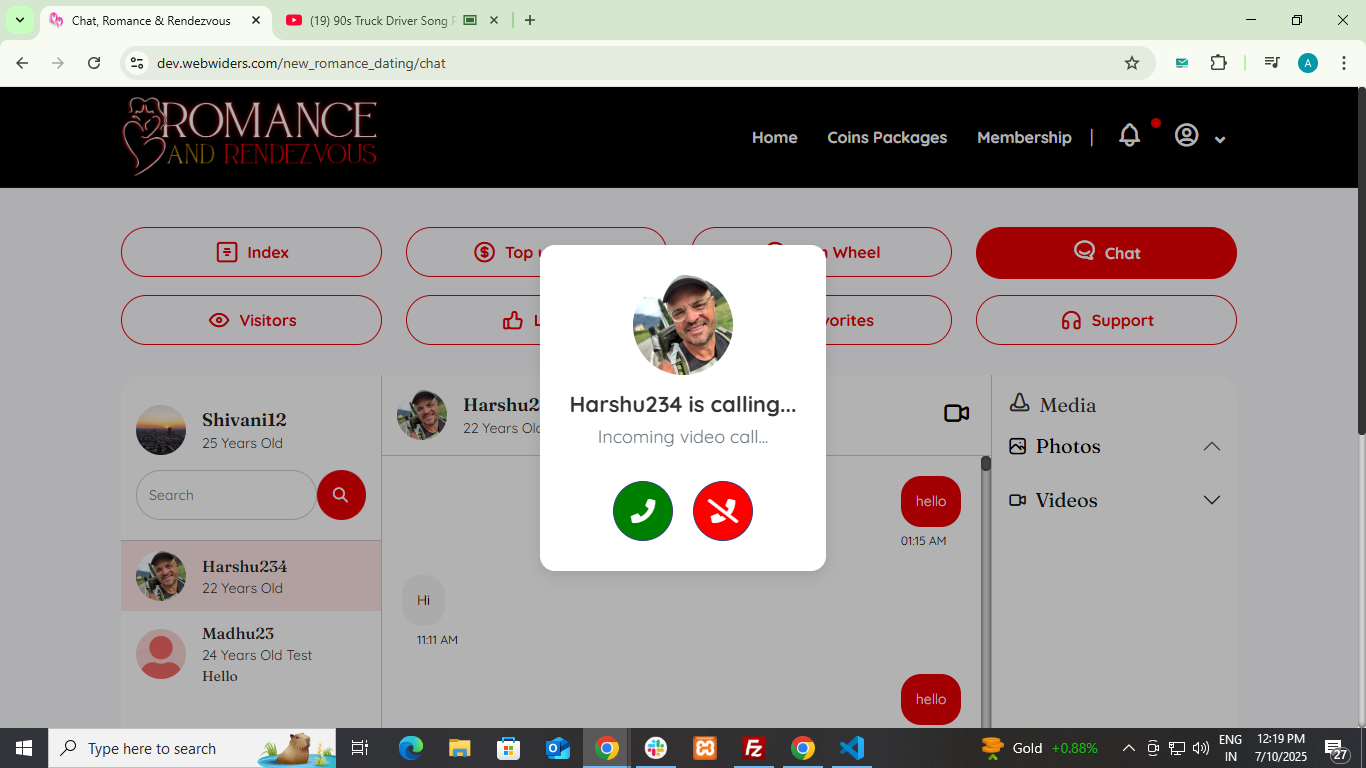The image size is (1366, 768).
Task: Click the red Chat button
Action: pyautogui.click(x=1106, y=253)
